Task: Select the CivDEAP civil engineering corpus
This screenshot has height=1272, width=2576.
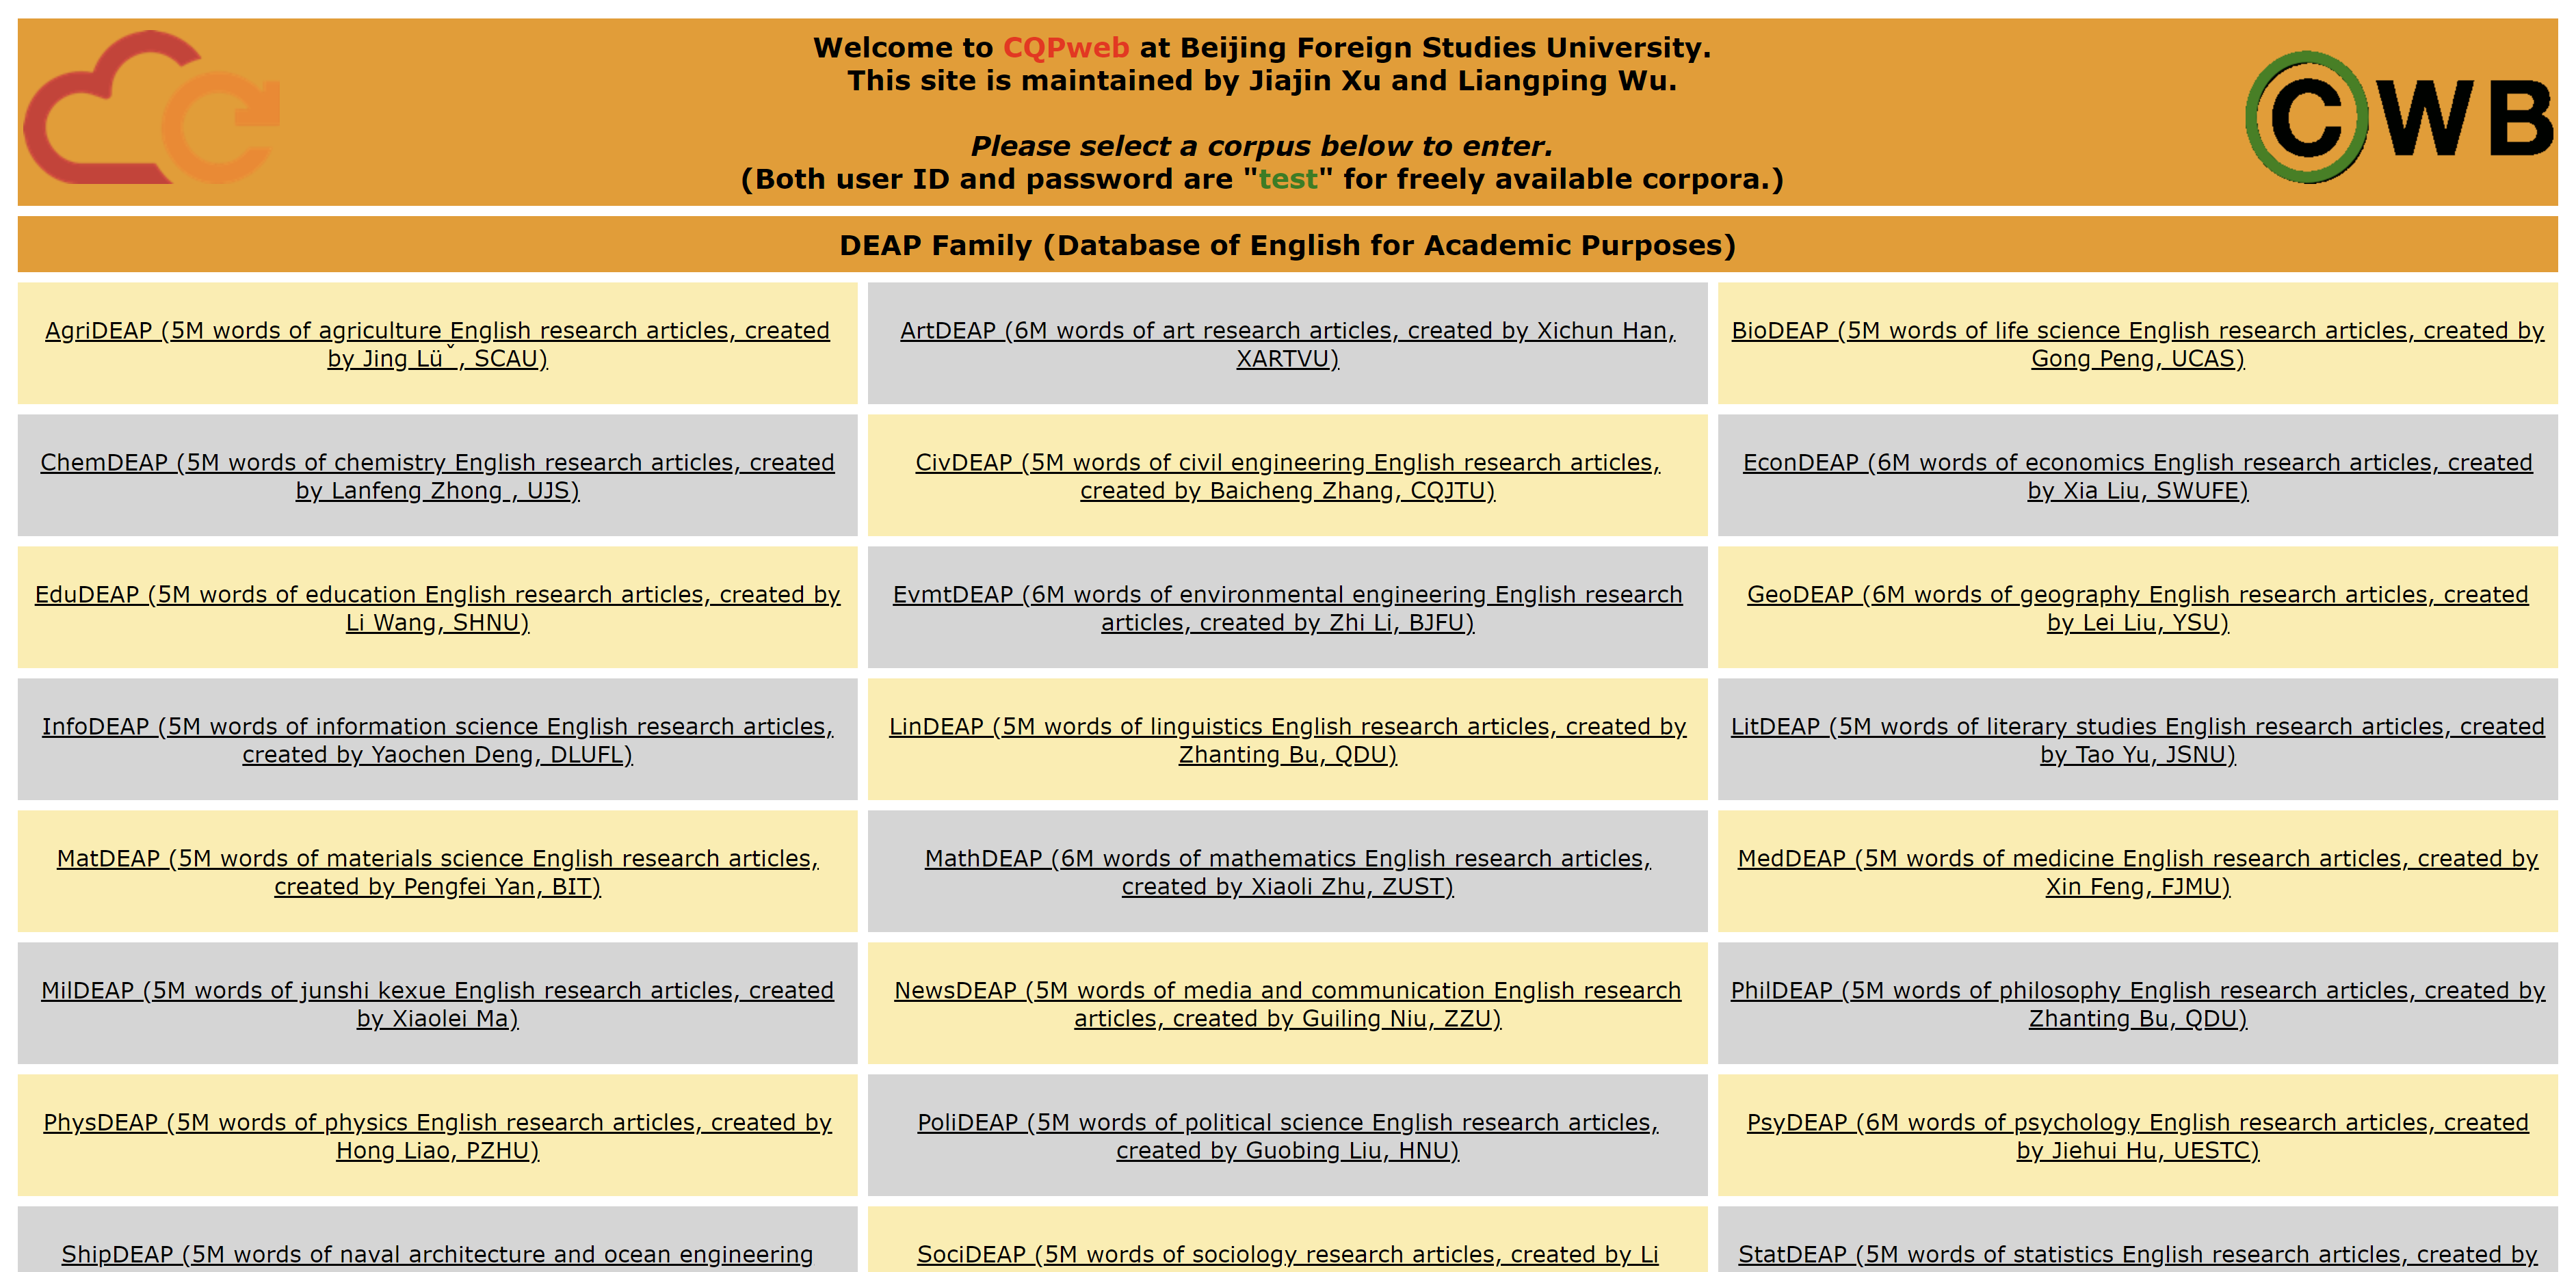Action: click(x=1287, y=463)
